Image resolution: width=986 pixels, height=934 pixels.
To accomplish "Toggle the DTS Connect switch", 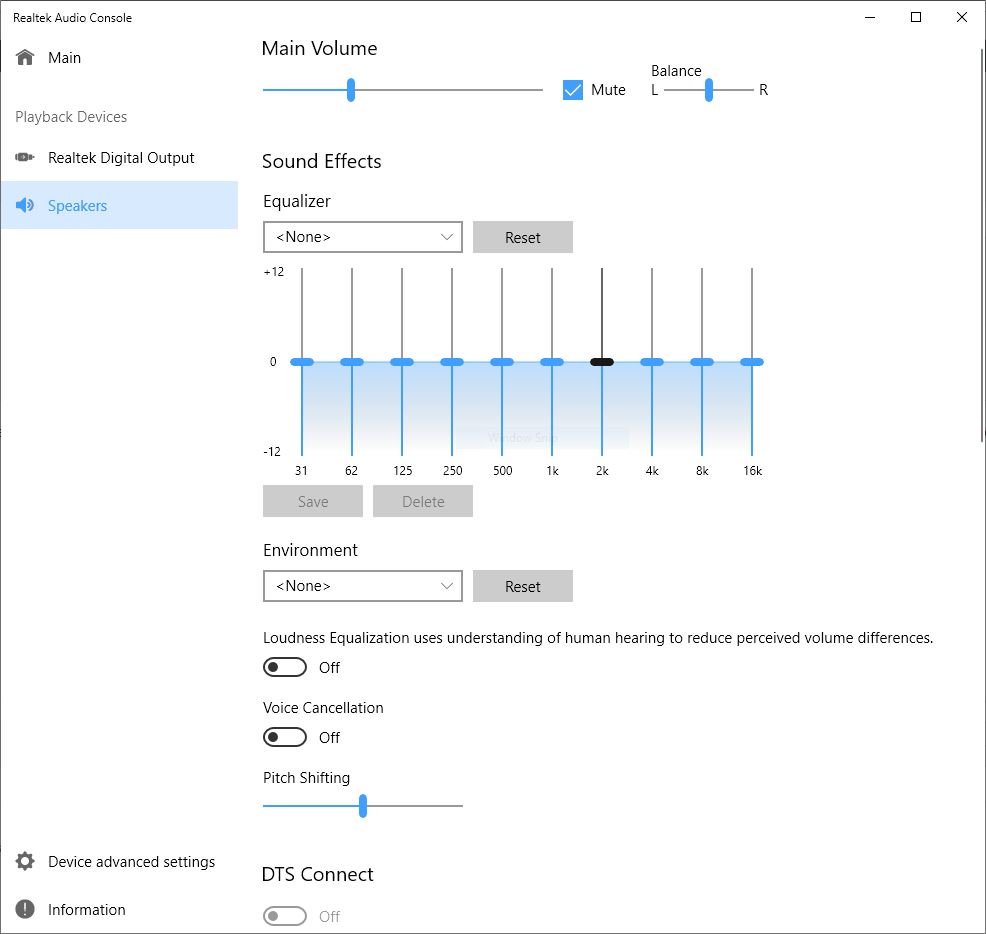I will coord(285,916).
